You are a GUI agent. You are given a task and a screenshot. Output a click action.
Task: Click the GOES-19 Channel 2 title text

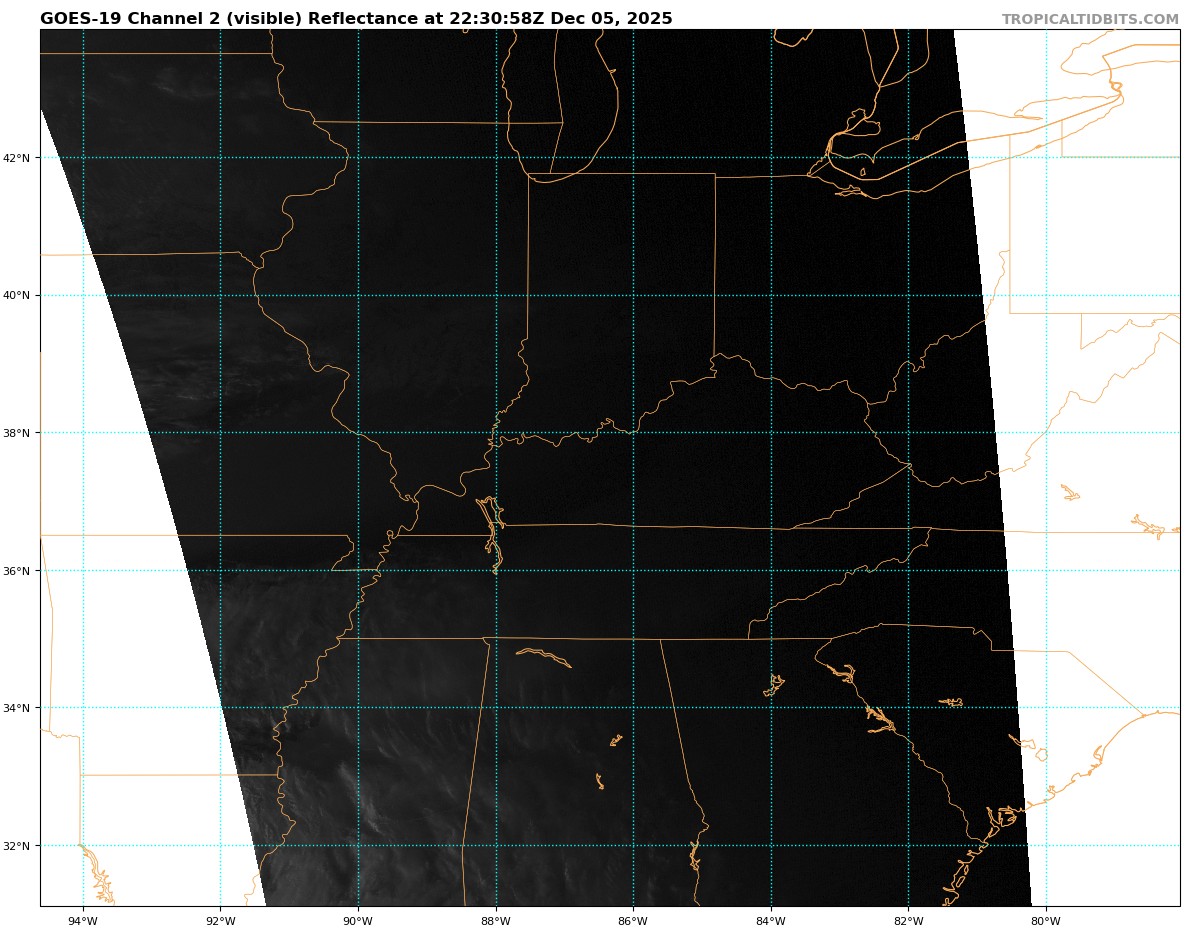[x=356, y=19]
